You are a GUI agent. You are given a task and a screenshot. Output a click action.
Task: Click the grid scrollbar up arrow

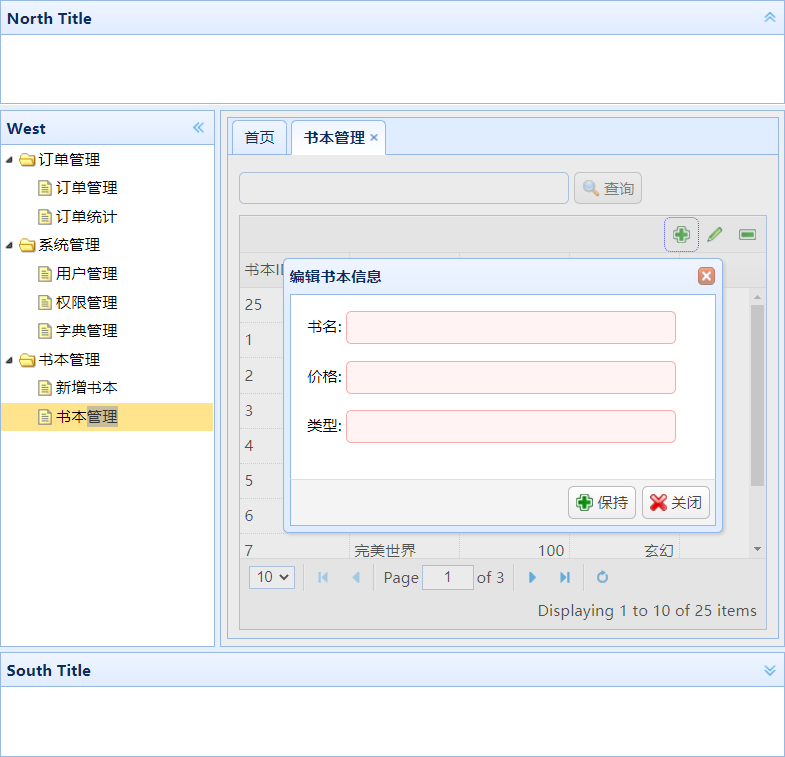pos(757,297)
